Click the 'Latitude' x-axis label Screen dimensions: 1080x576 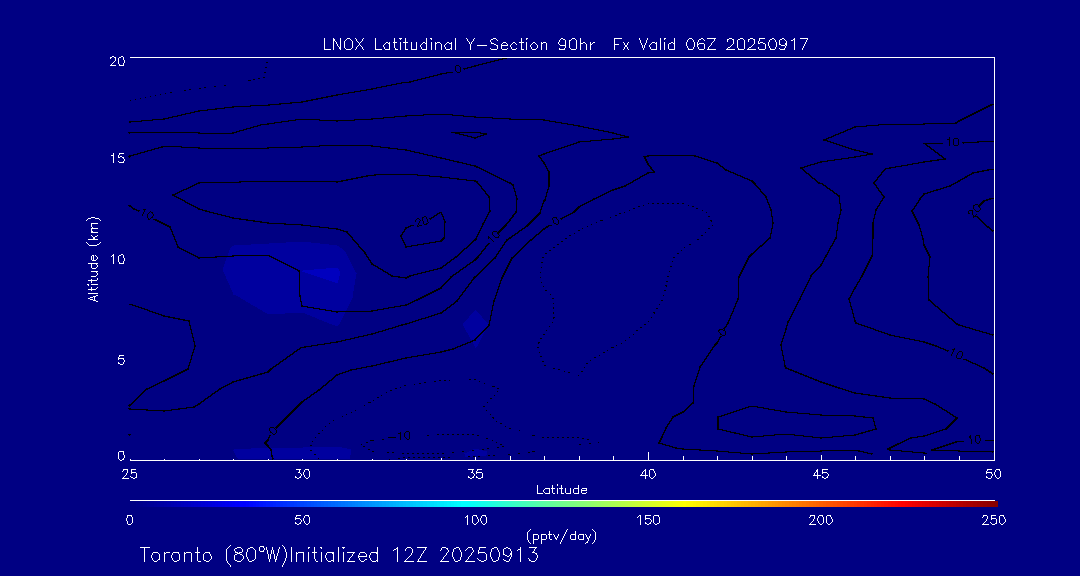point(562,489)
